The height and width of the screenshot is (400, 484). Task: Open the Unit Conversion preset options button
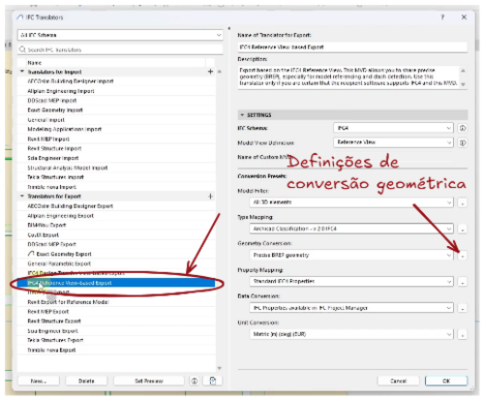tap(462, 334)
